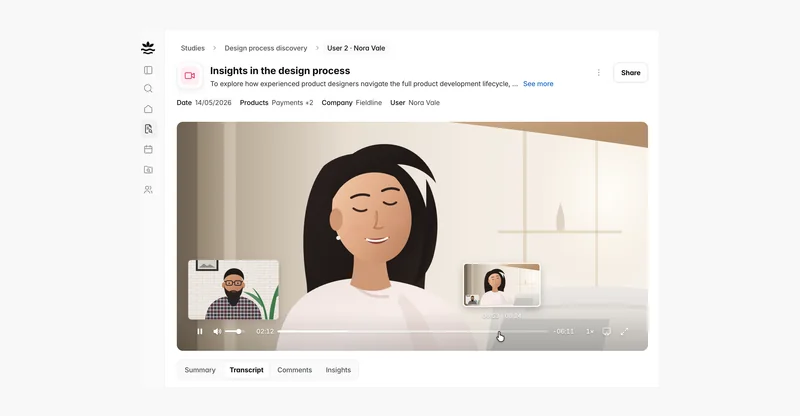The image size is (800, 416).
Task: Click the seek preview thumbnail
Action: point(502,285)
